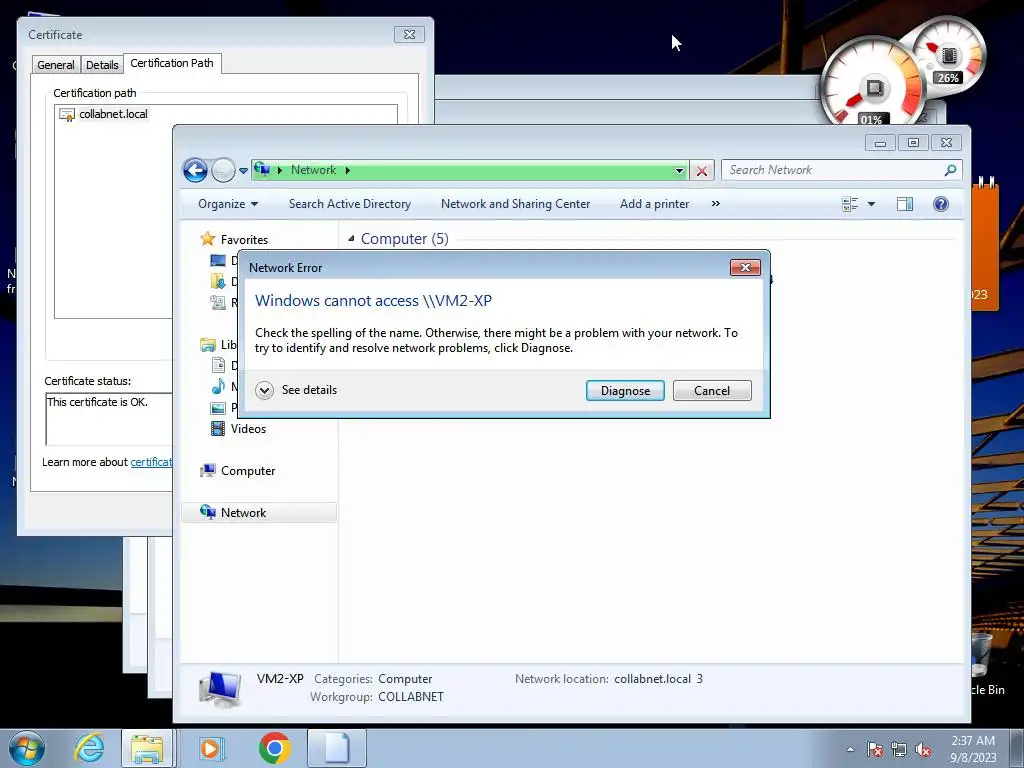Click the Documents library icon

[219, 366]
